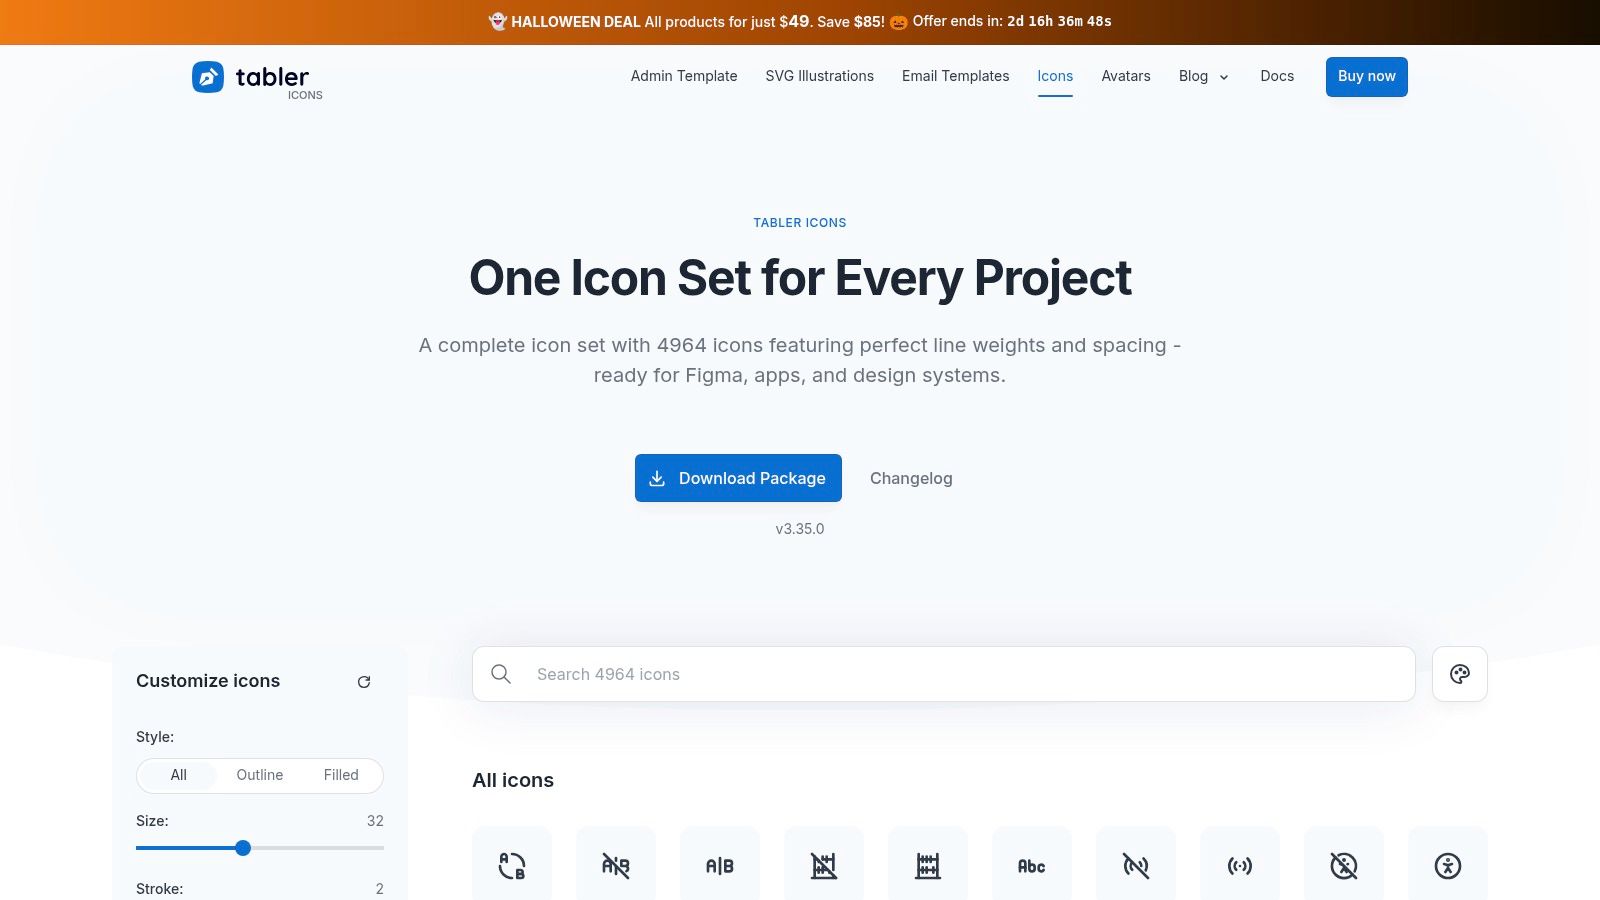Click the icon search input field
Screen dimensions: 1600x900
click(x=943, y=673)
